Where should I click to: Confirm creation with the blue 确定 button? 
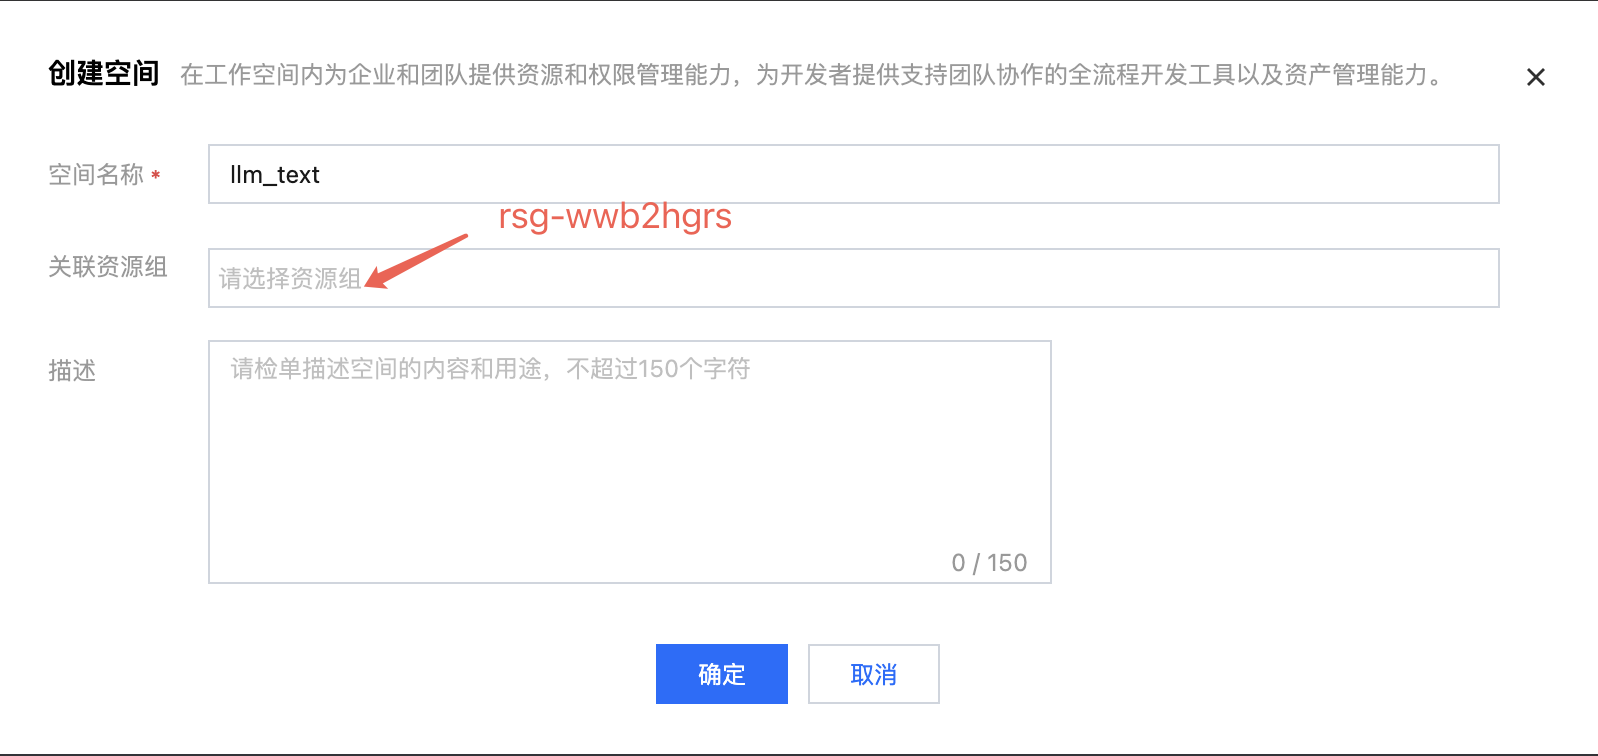[722, 674]
